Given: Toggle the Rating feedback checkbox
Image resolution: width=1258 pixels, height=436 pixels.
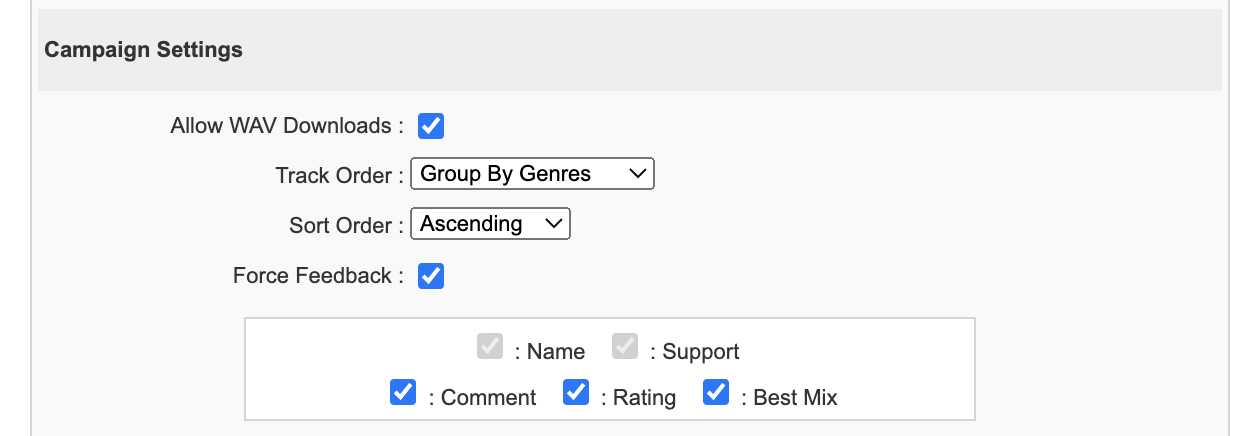Looking at the screenshot, I should (x=576, y=393).
